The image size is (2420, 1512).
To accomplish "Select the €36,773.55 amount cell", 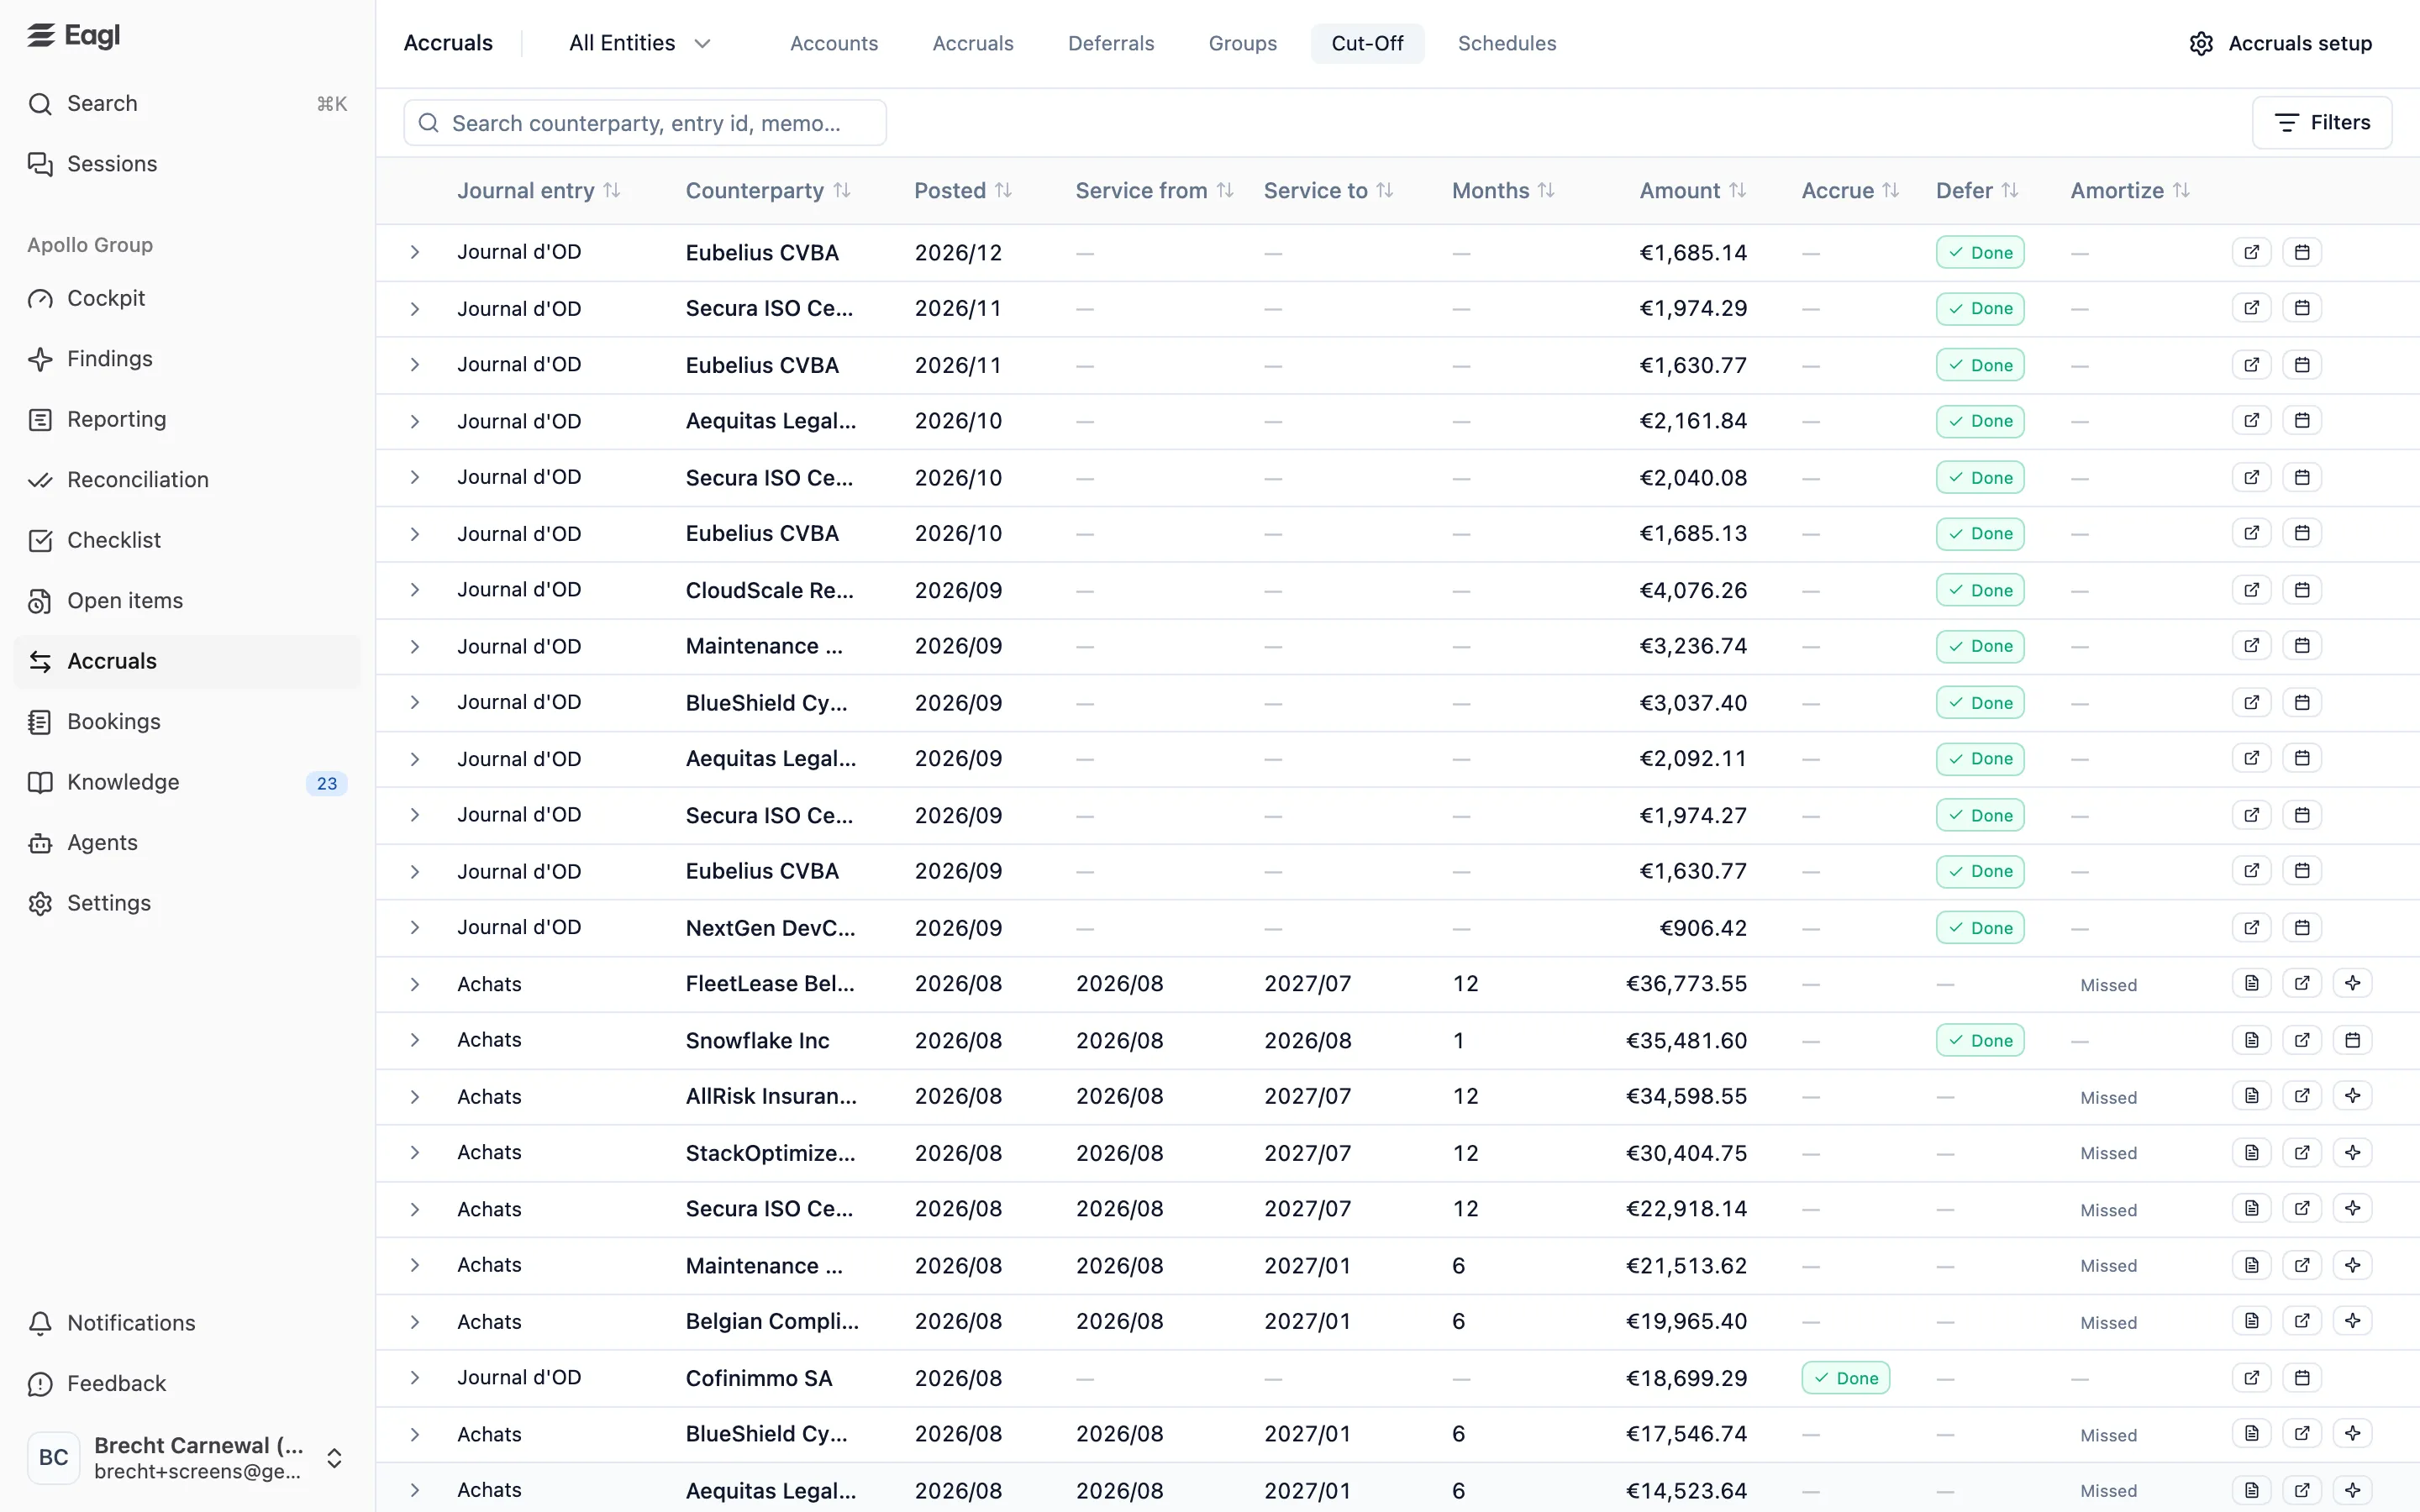I will tap(1686, 984).
